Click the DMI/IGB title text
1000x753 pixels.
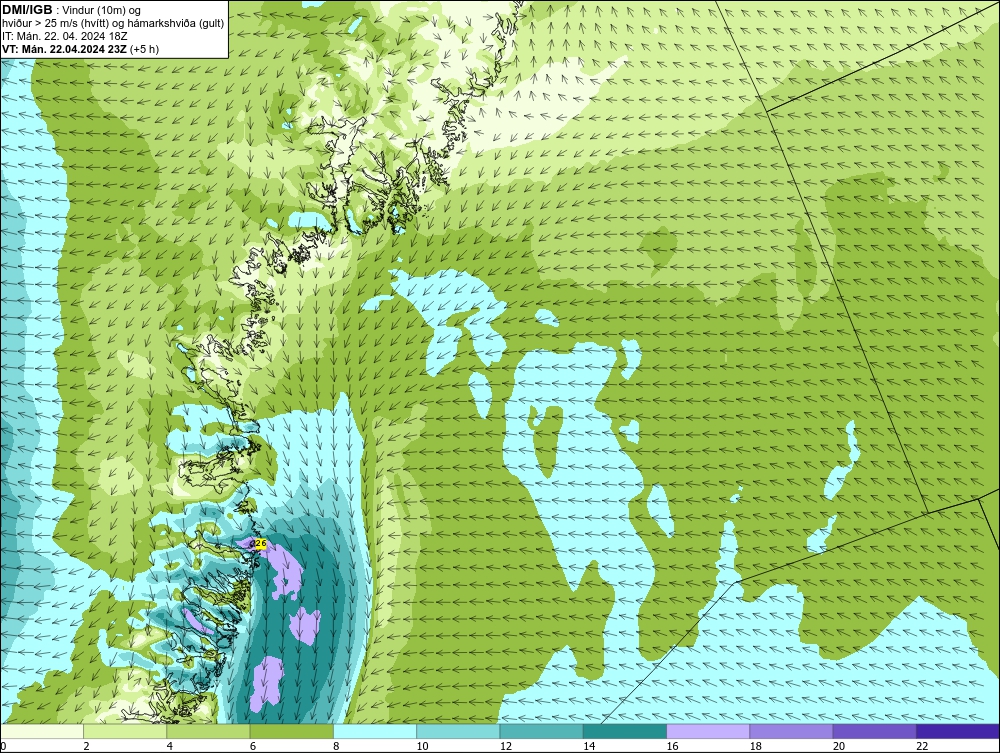[x=27, y=10]
